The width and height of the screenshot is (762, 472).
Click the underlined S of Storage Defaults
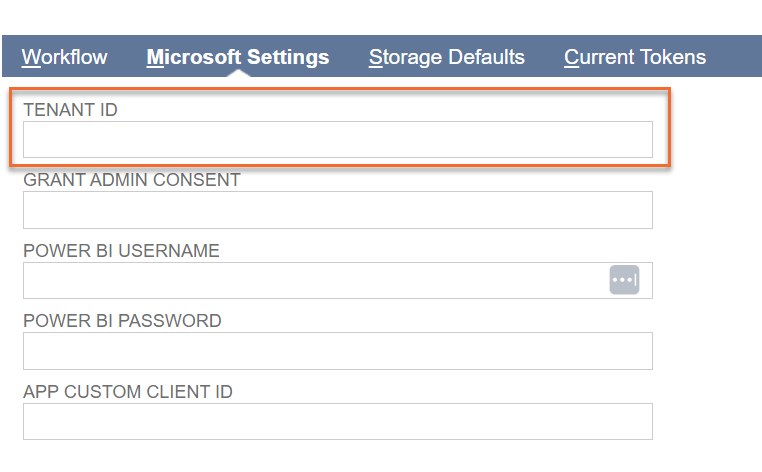point(375,57)
